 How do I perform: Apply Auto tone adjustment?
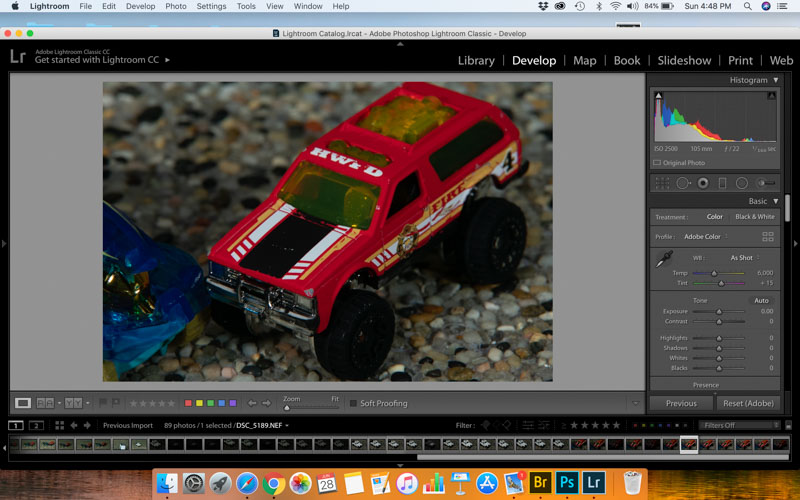pyautogui.click(x=761, y=301)
